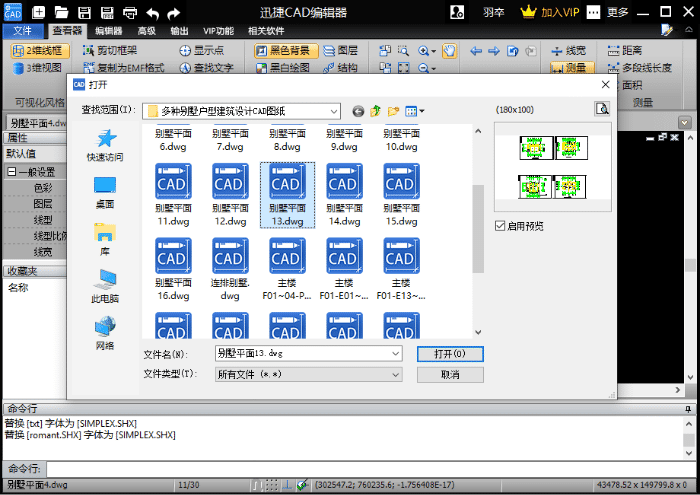The height and width of the screenshot is (495, 700).
Task: Switch to the 编辑器 tab
Action: pos(108,31)
